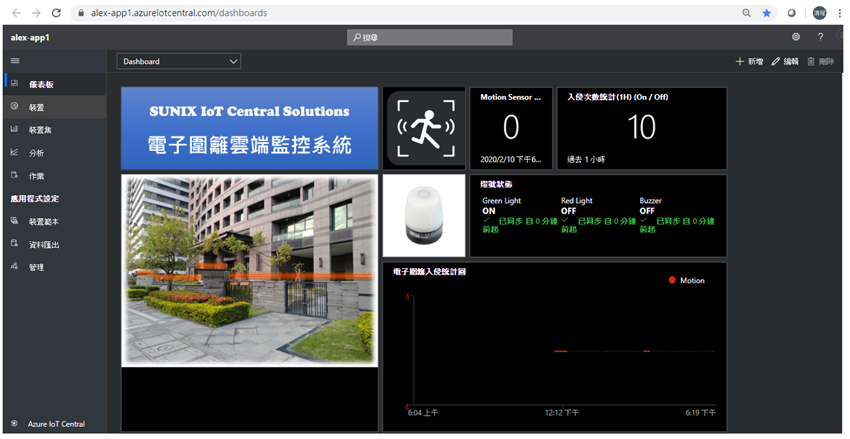
Task: Click the analytics icon beside 分析
Action: (x=15, y=152)
